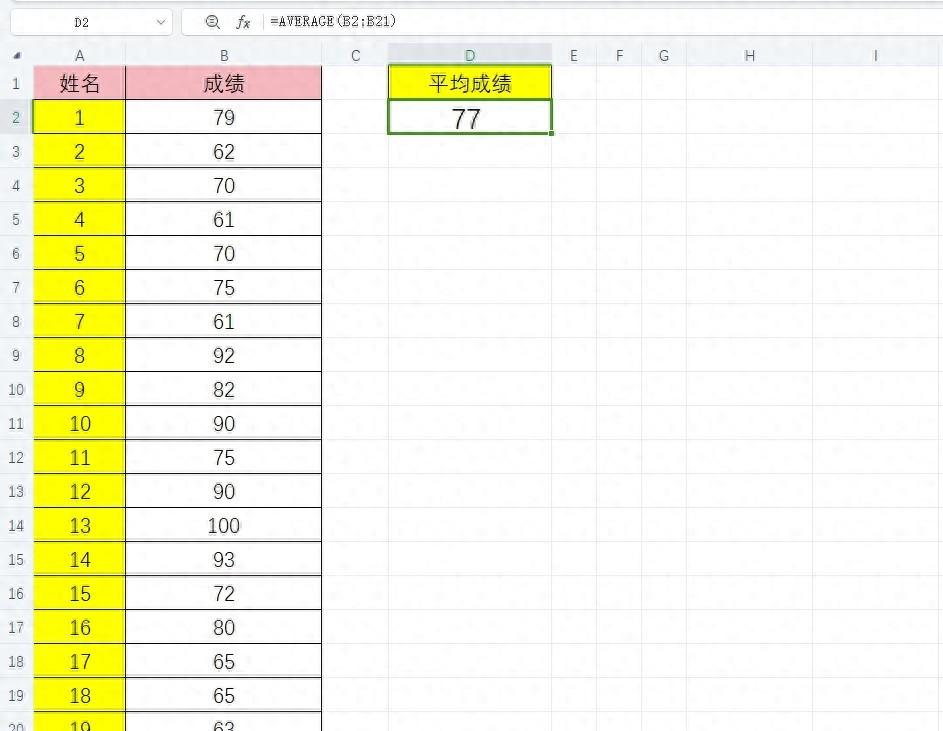943x731 pixels.
Task: Select the score cell with 100
Action: click(224, 525)
